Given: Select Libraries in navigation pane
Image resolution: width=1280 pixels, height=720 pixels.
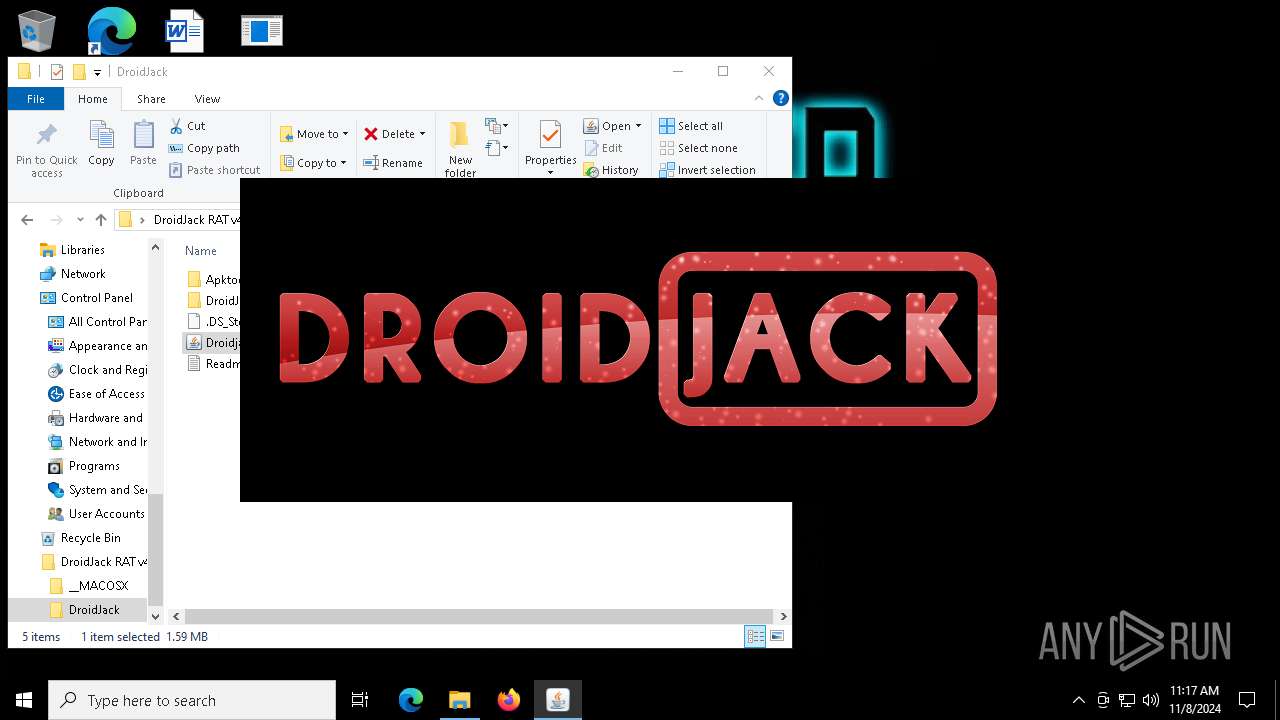Looking at the screenshot, I should click(x=82, y=250).
